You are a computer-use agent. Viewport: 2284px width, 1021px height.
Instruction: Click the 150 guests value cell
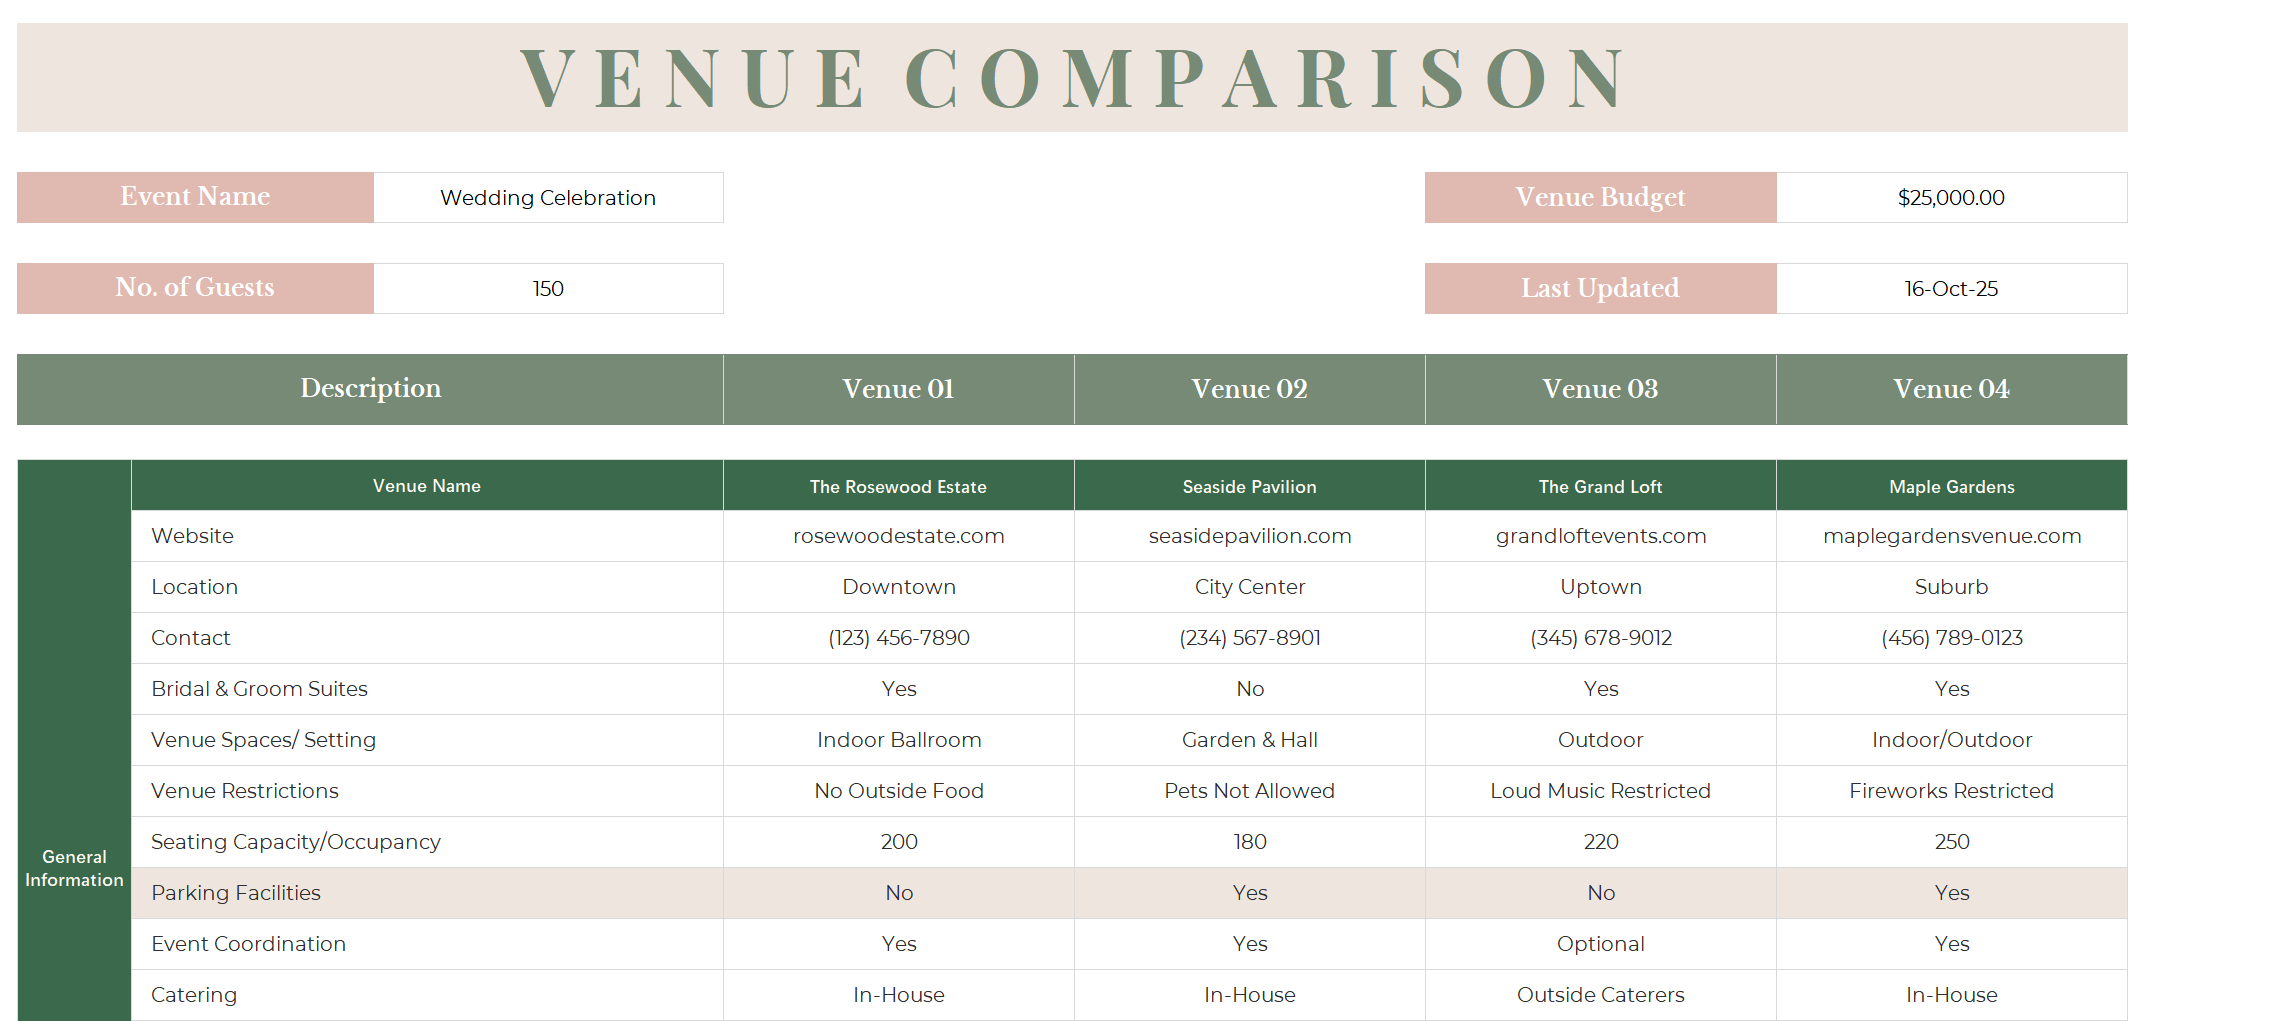[x=548, y=288]
